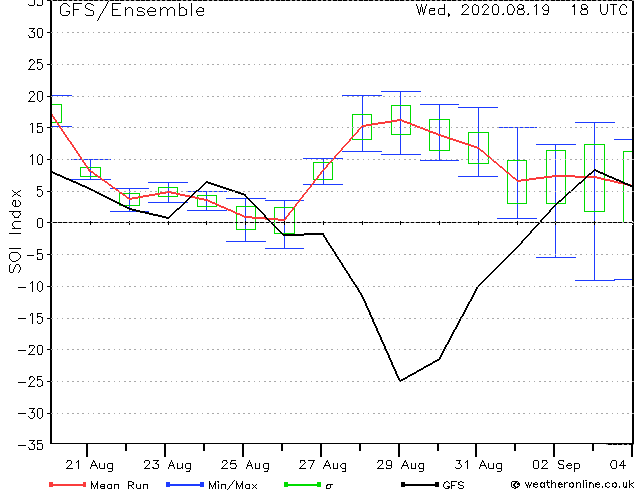The image size is (634, 490).
Task: Click the 27 Aug x-axis label
Action: click(x=323, y=465)
